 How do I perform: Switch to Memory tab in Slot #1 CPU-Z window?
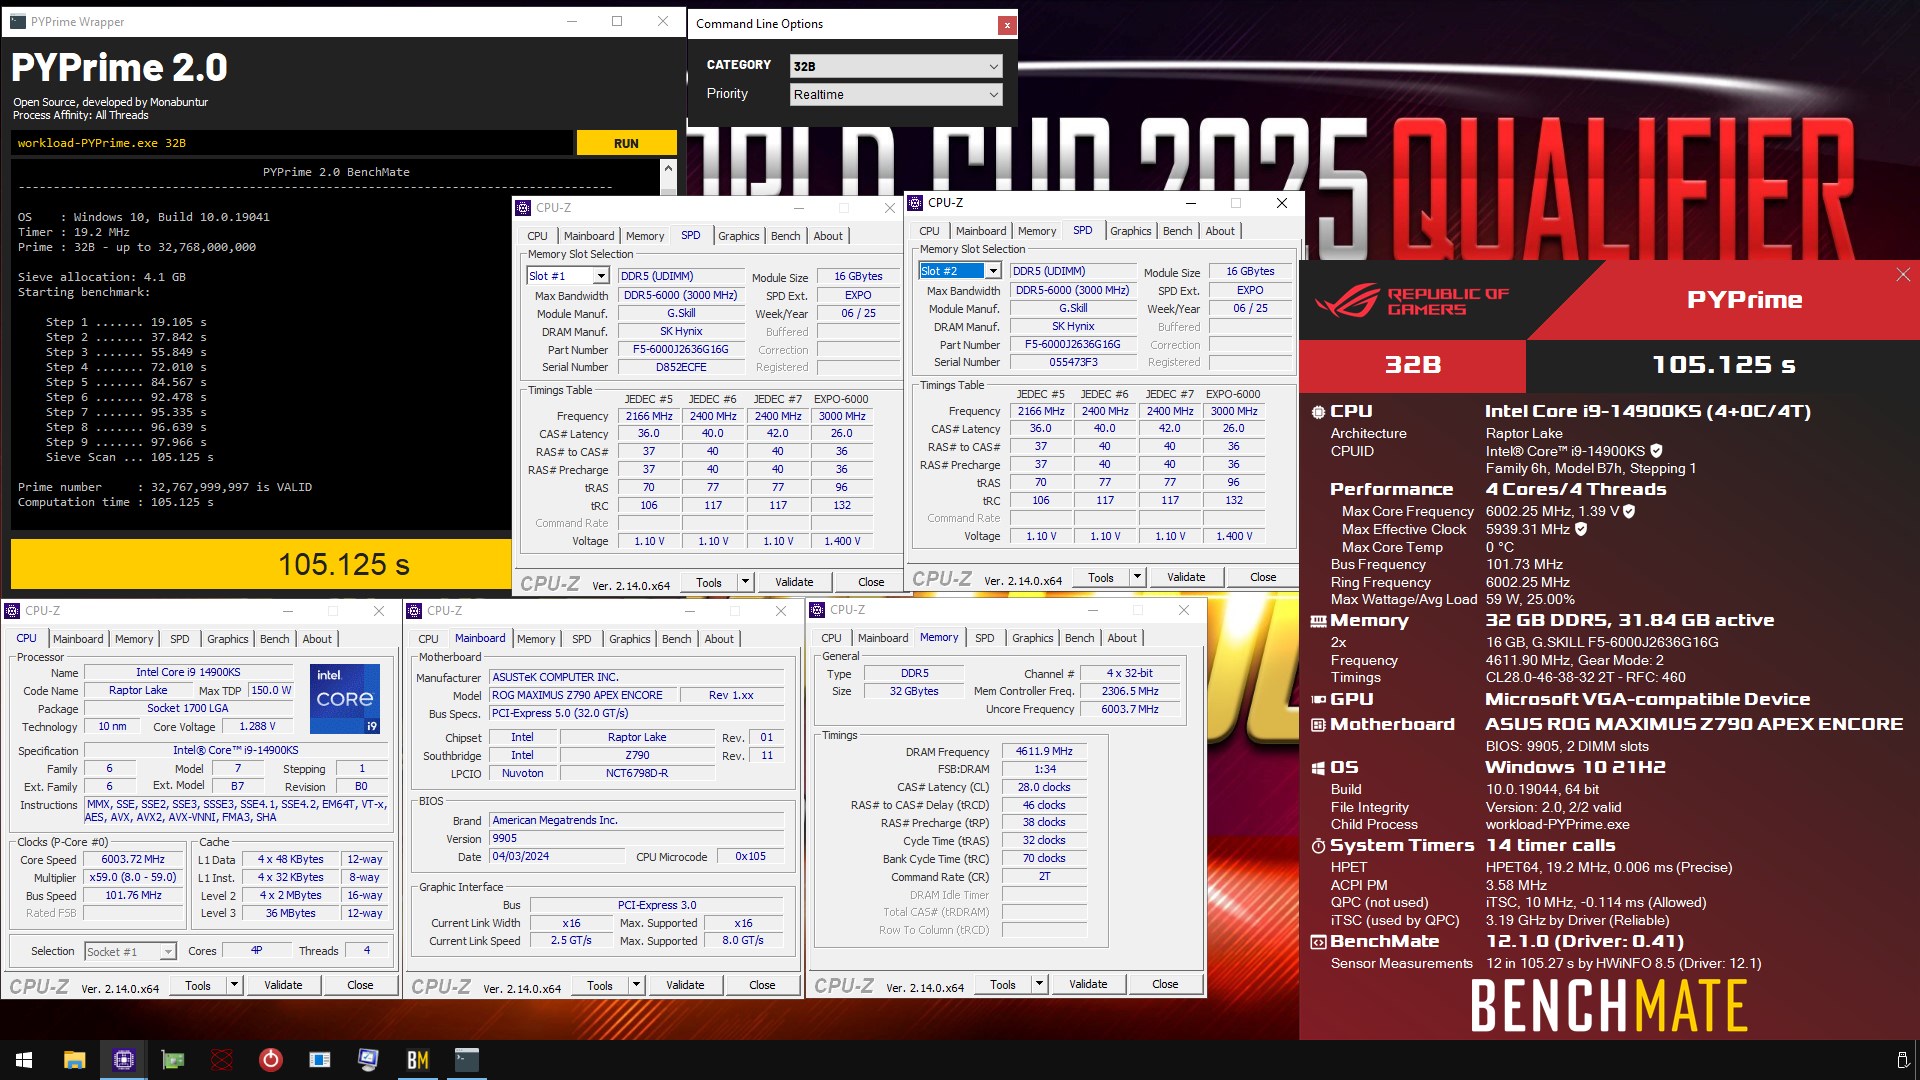(645, 236)
